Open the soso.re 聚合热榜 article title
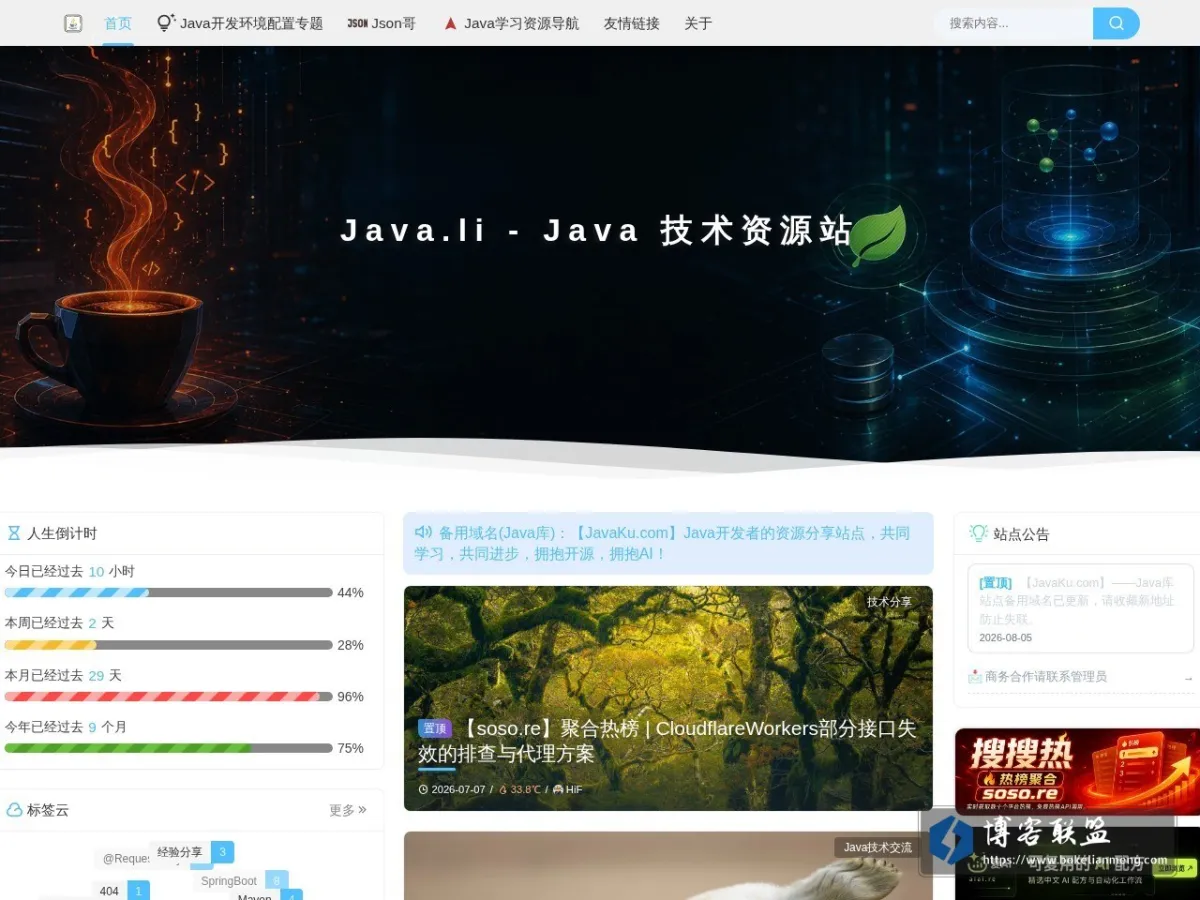 point(667,741)
